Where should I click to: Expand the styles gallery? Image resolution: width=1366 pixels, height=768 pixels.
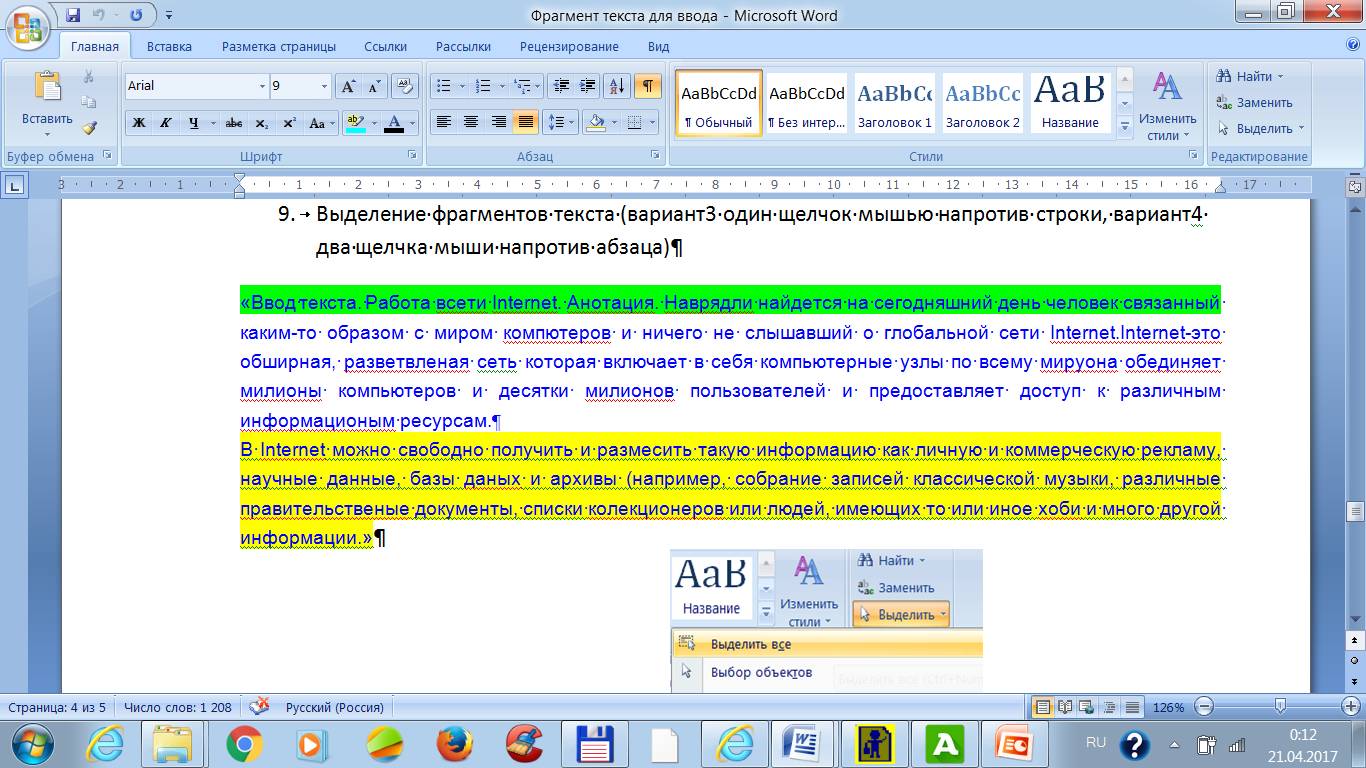point(1124,127)
